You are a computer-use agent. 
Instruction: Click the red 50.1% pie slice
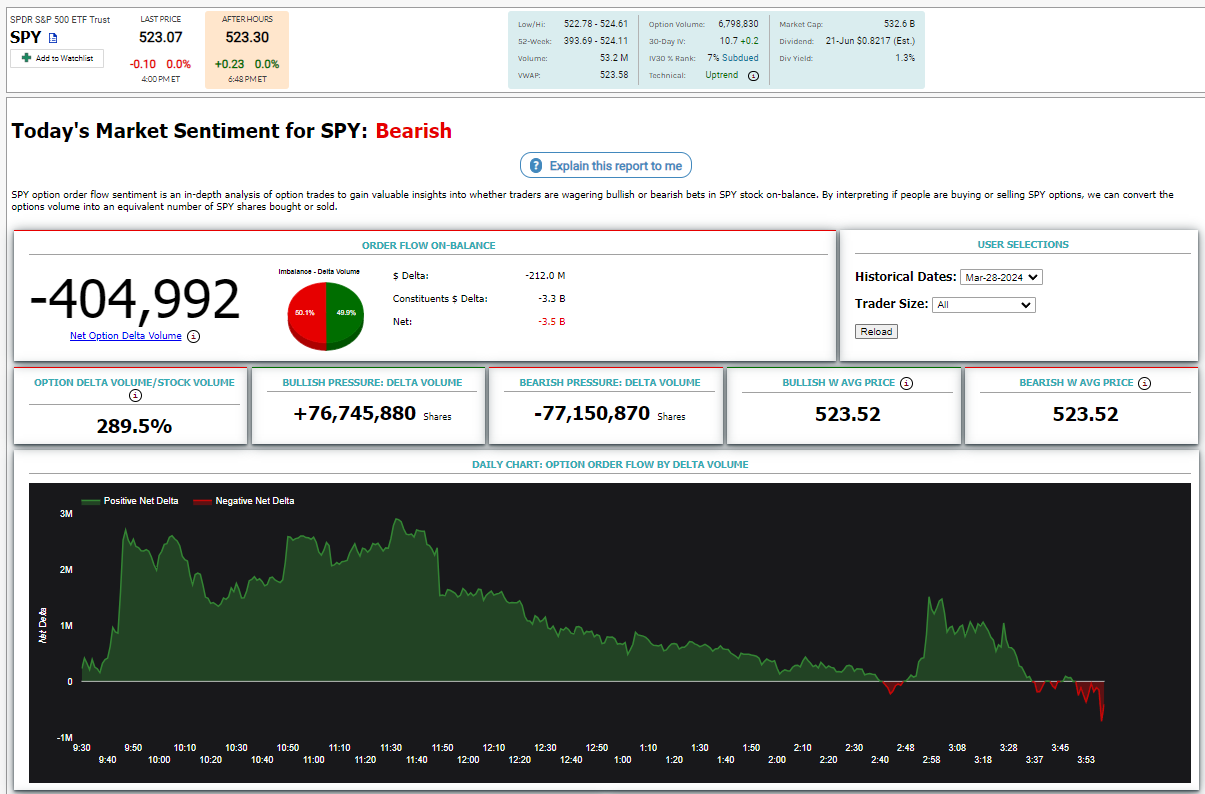[304, 314]
